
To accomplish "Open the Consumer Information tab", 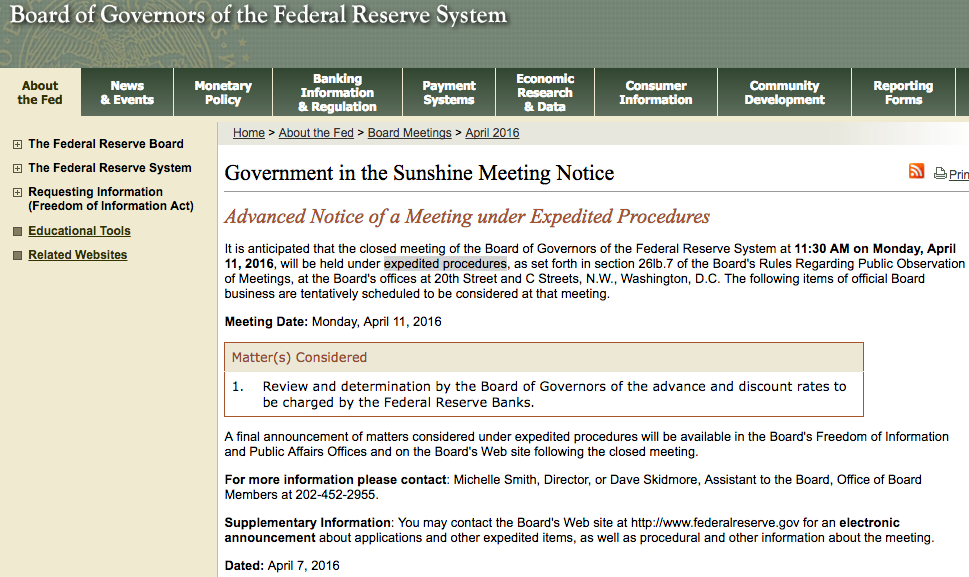I will 656,93.
